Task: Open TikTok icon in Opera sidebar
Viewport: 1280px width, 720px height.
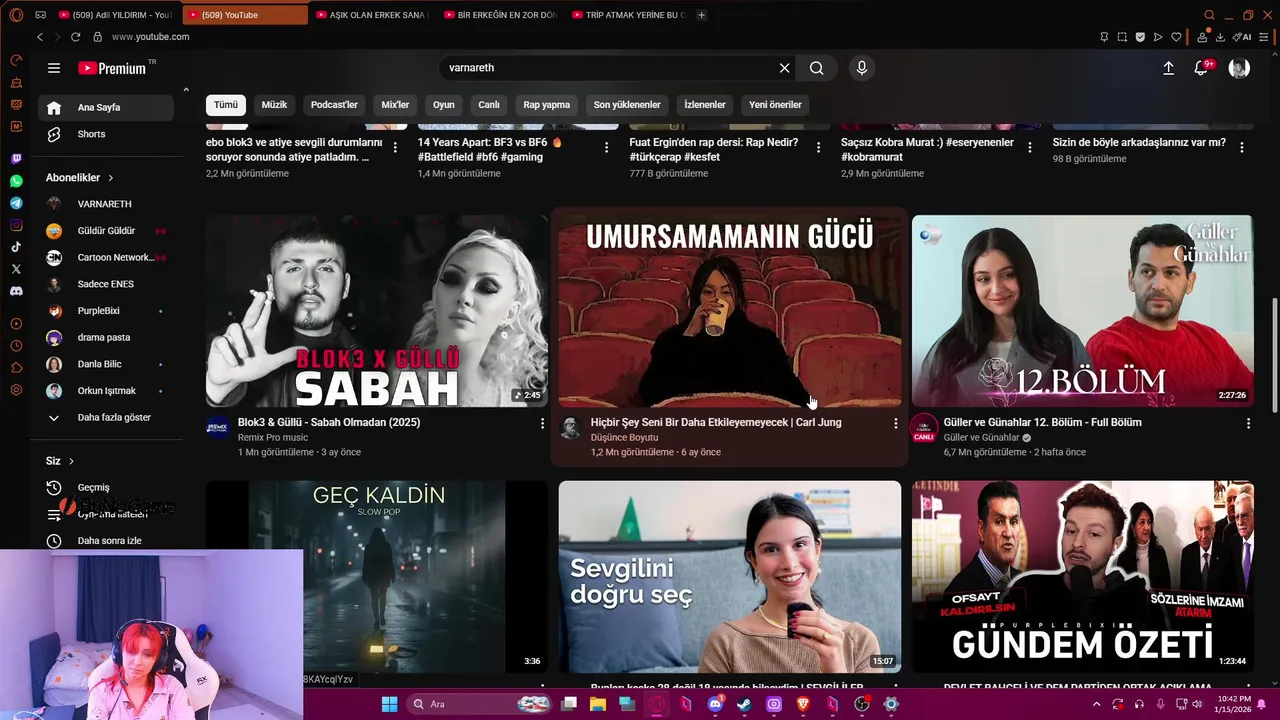Action: [16, 247]
